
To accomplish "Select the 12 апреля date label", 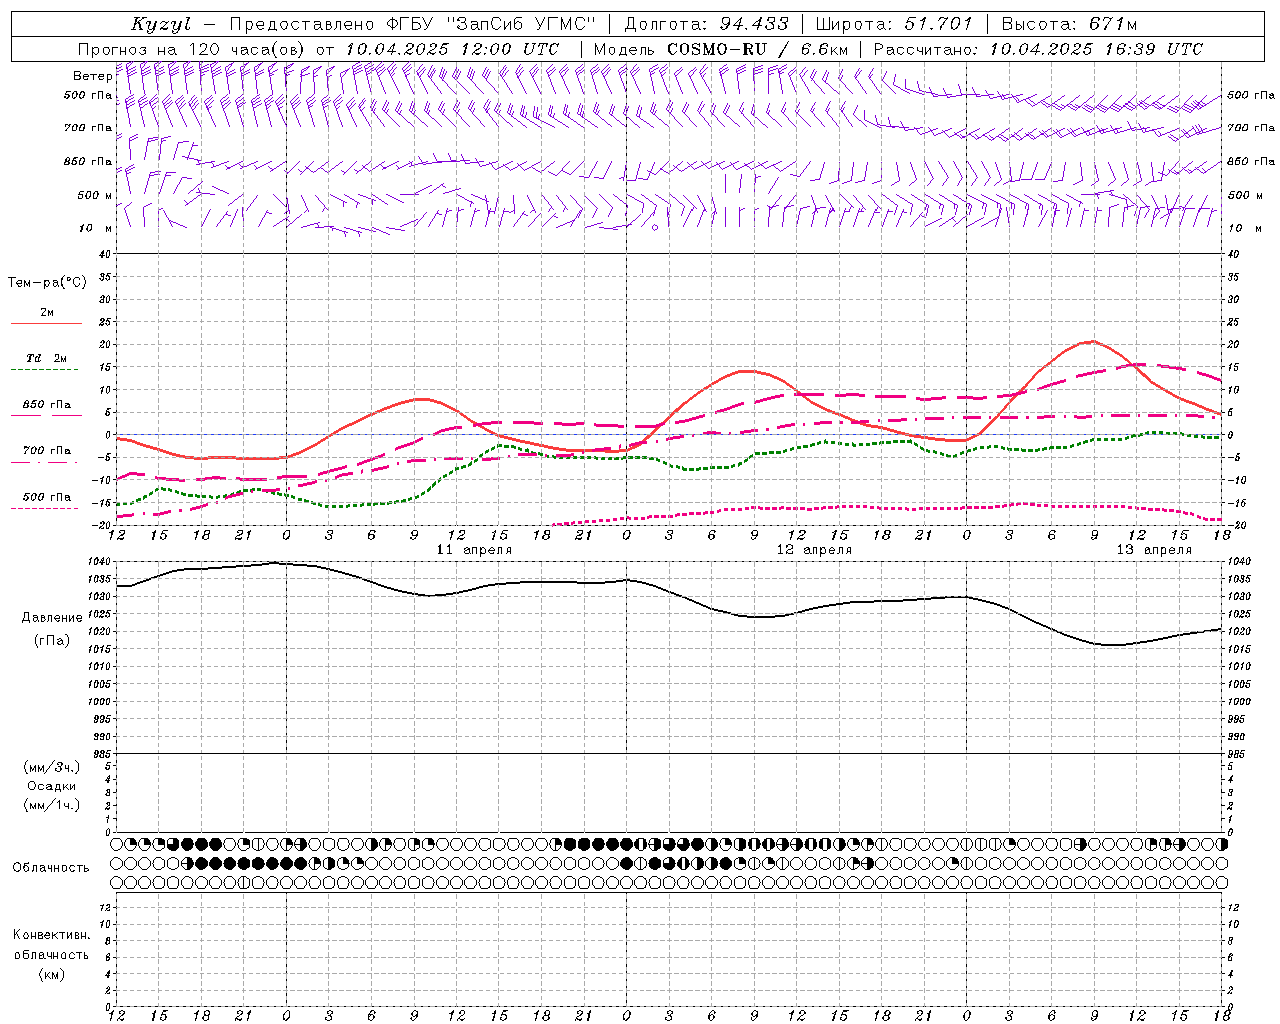I will tap(814, 550).
